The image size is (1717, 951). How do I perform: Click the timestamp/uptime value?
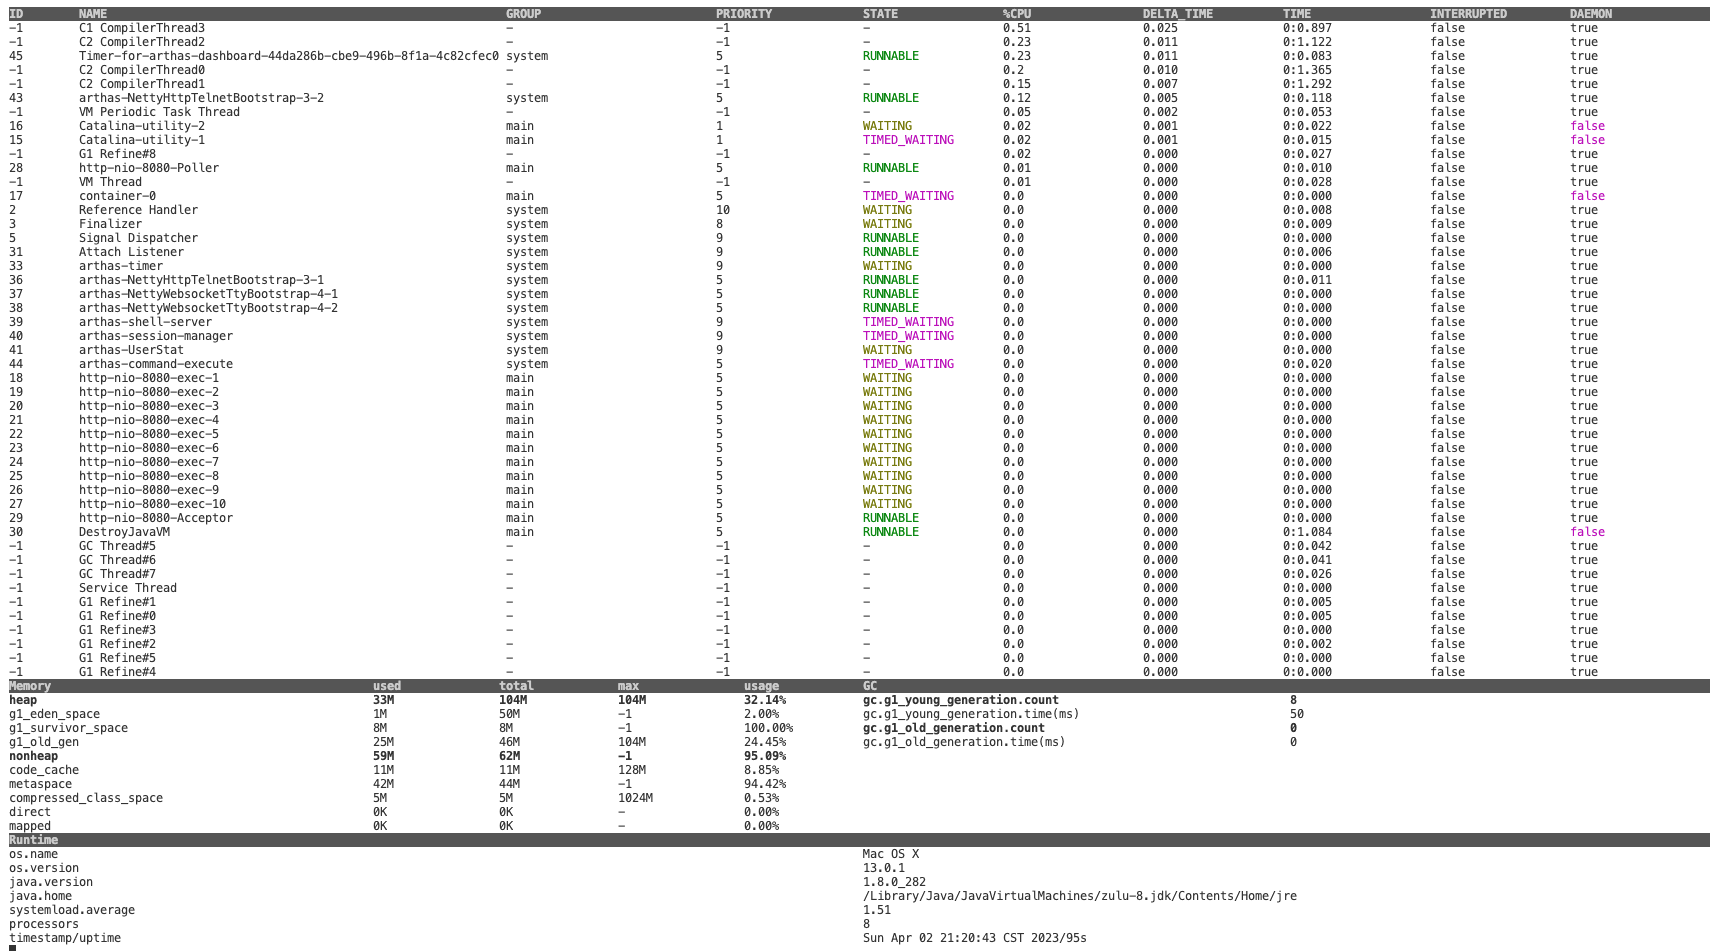(x=974, y=938)
